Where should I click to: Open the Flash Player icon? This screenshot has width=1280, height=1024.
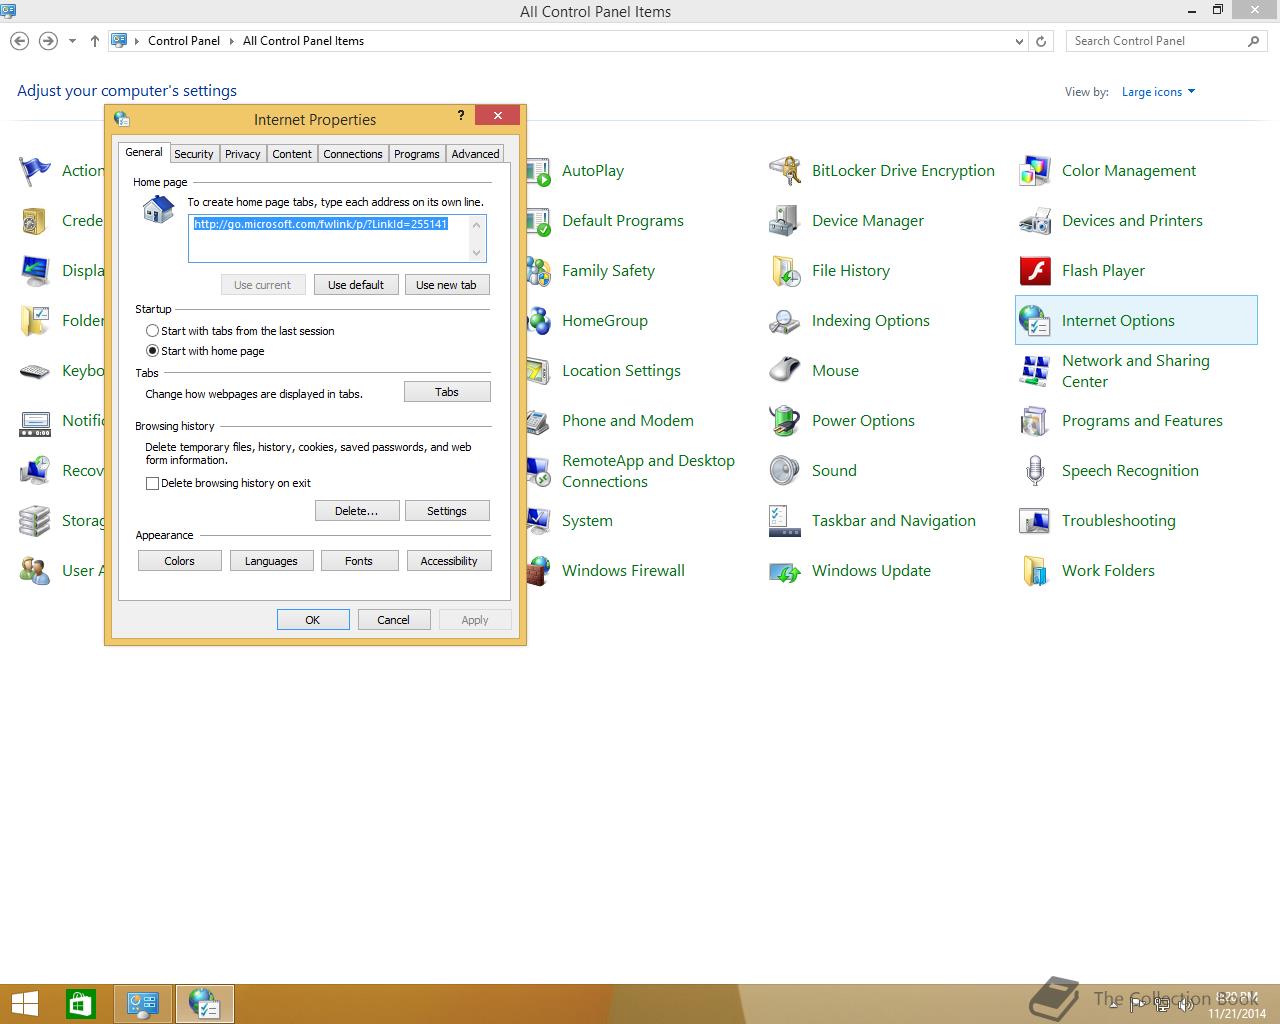1034,271
